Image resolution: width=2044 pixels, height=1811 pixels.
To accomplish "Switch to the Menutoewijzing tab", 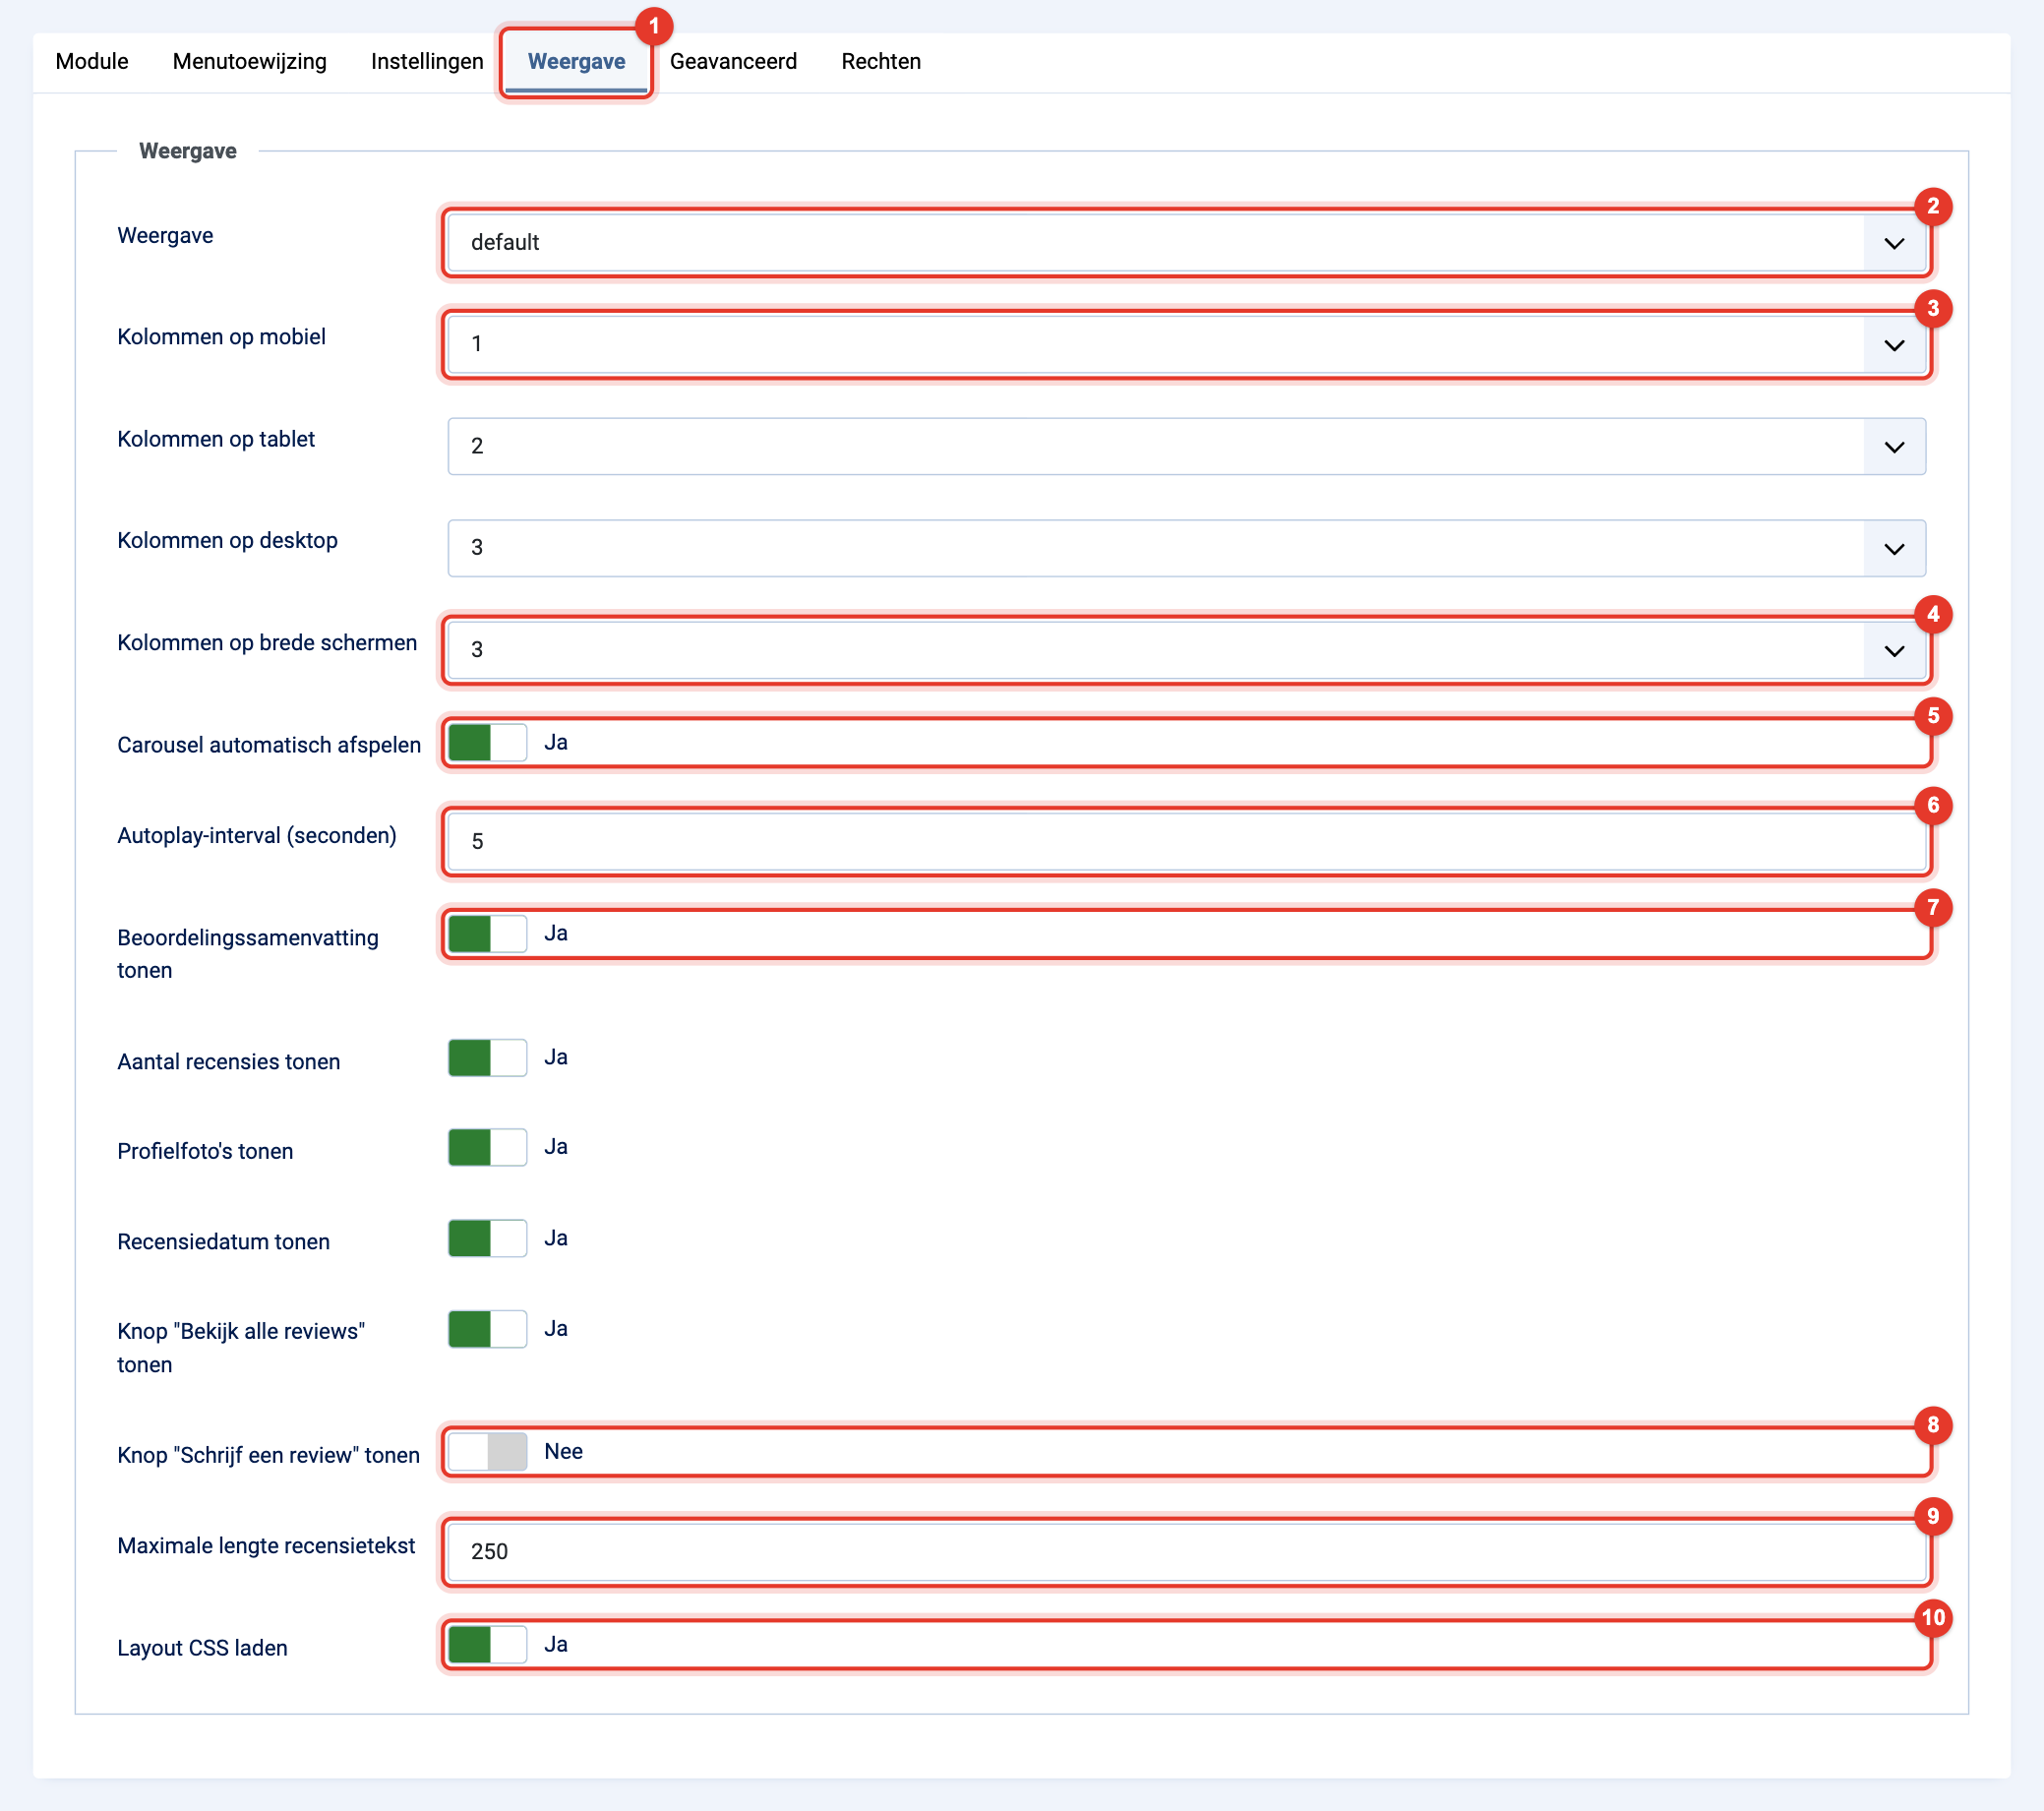I will (x=250, y=61).
